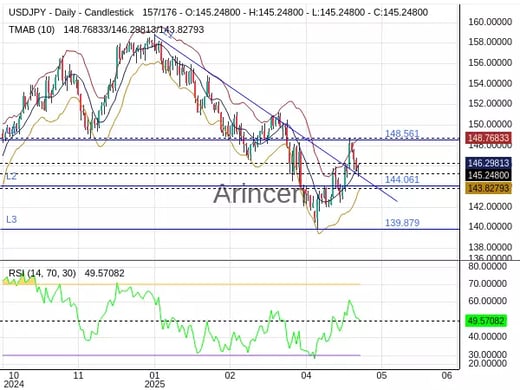This screenshot has width=520, height=390.
Task: Click the 02 month axis label
Action: [x=230, y=376]
